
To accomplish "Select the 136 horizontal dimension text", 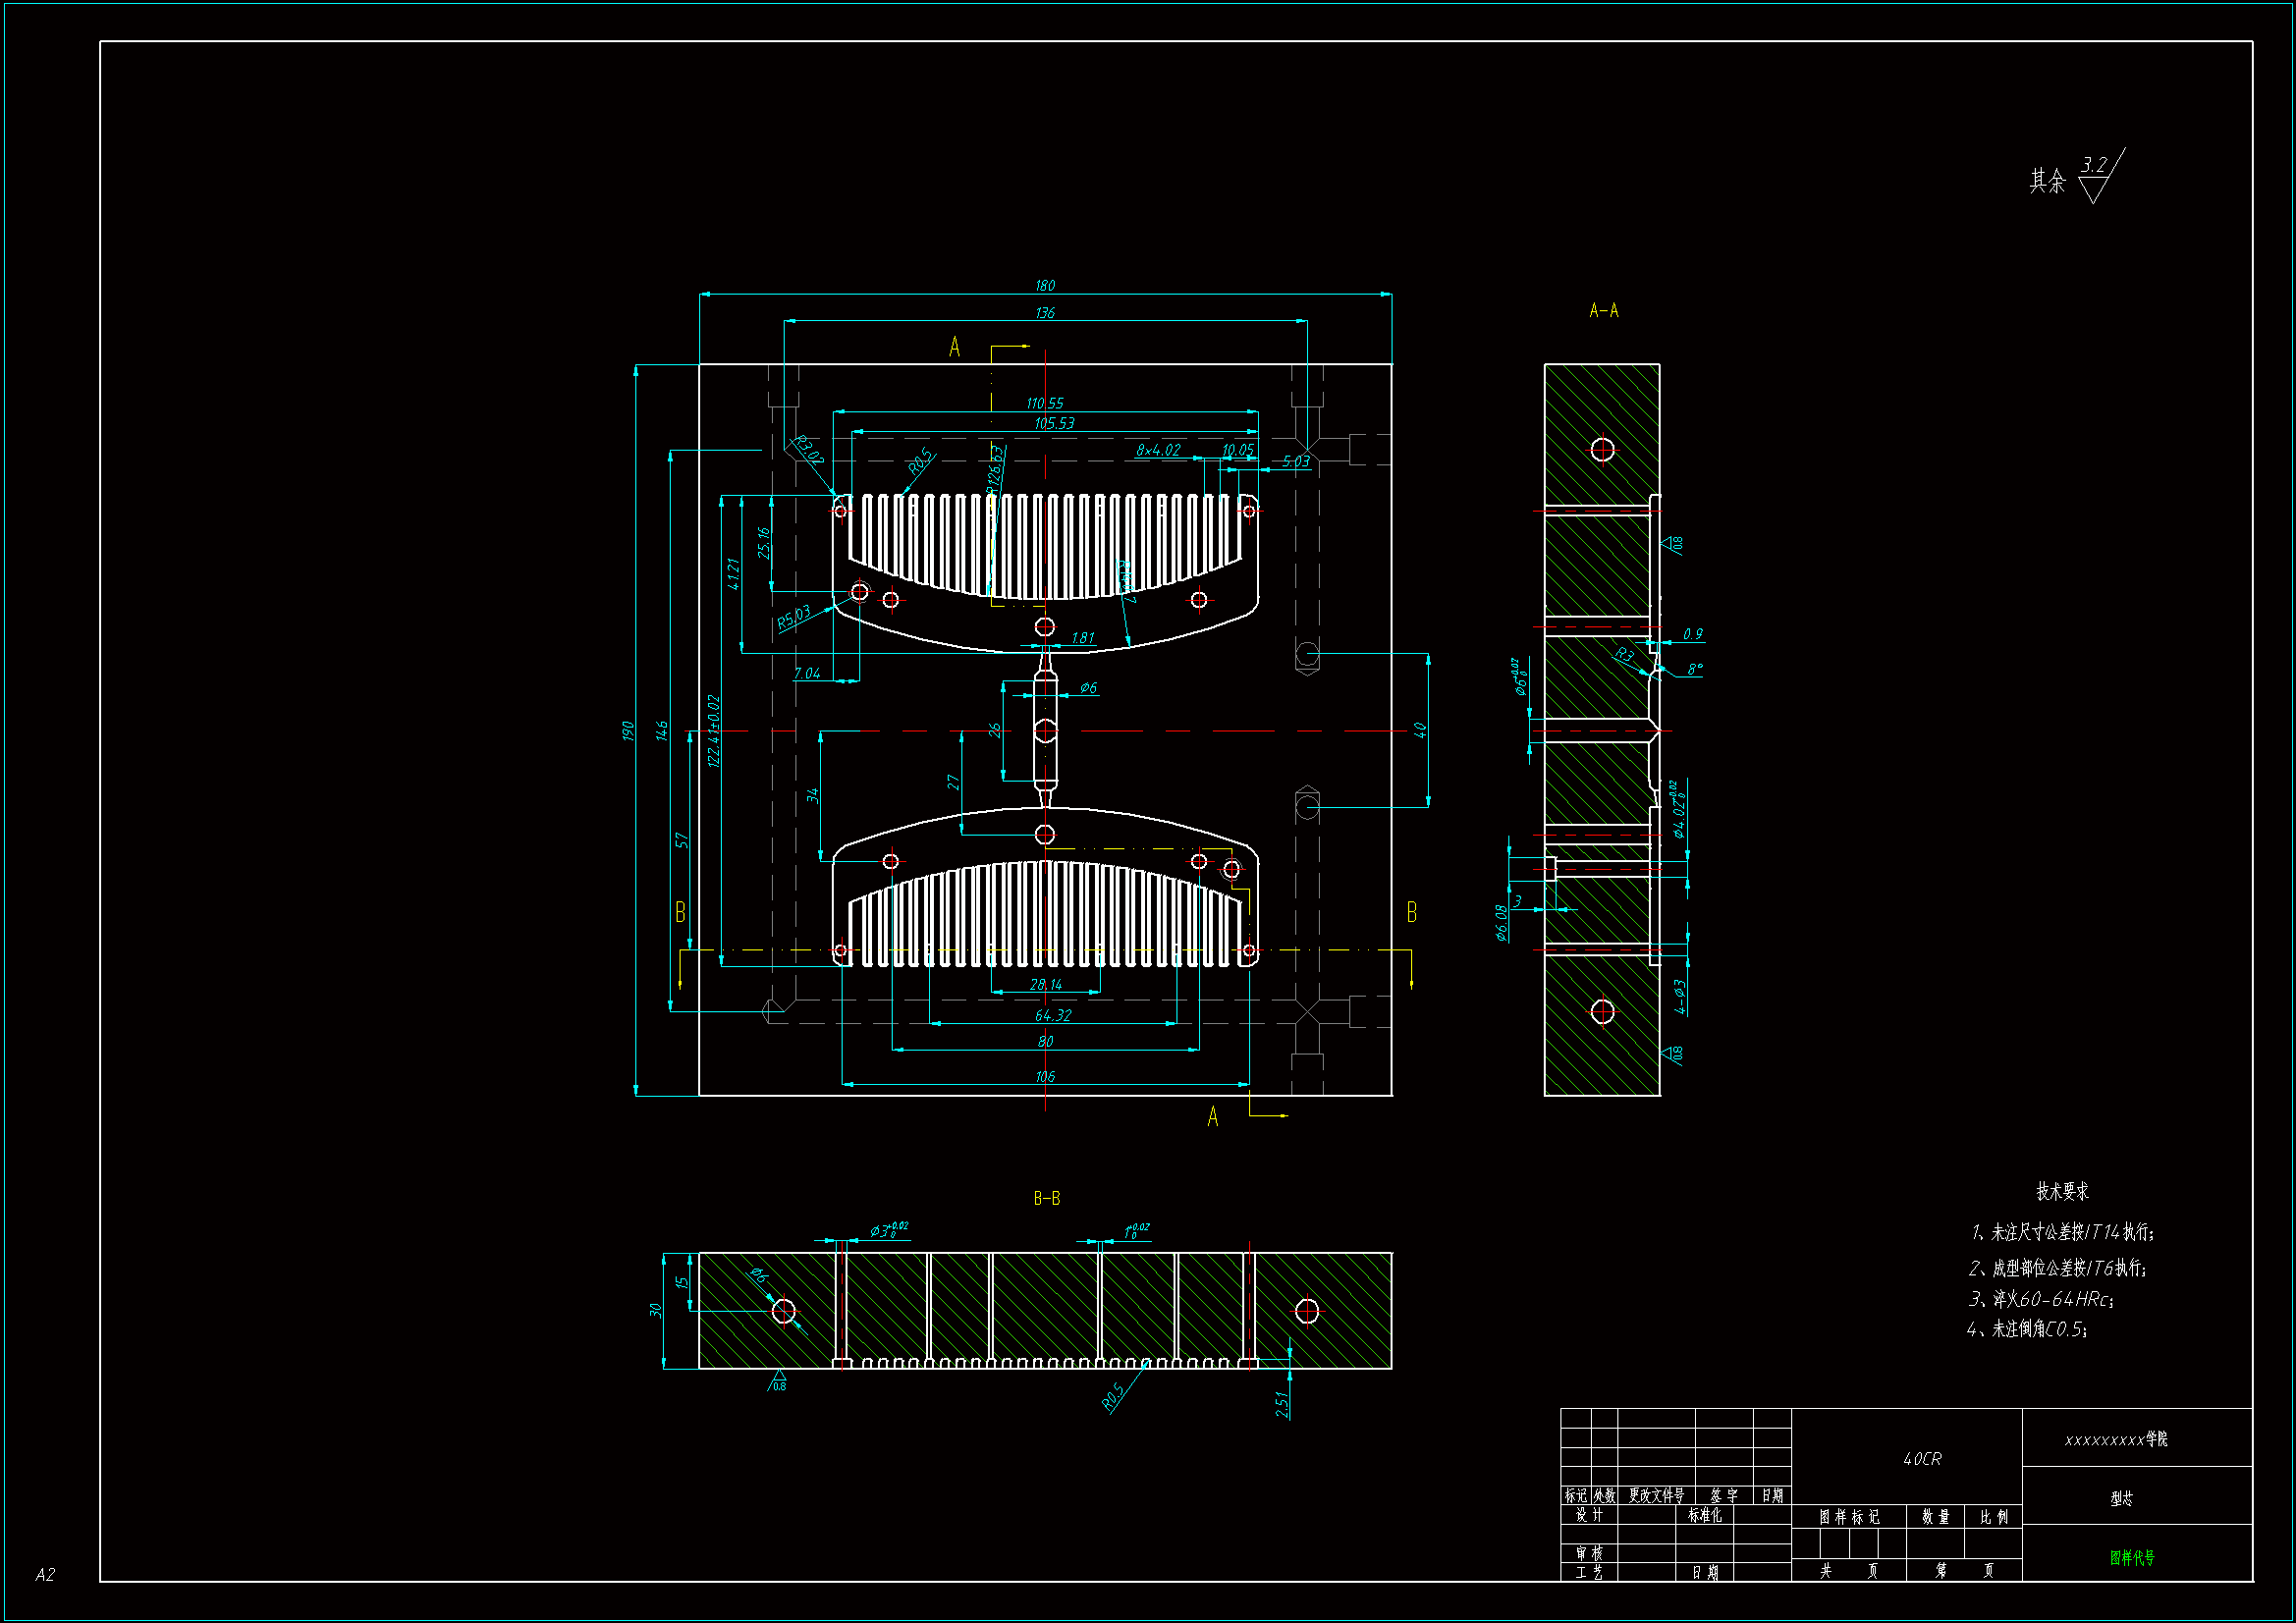I will coord(1045,313).
